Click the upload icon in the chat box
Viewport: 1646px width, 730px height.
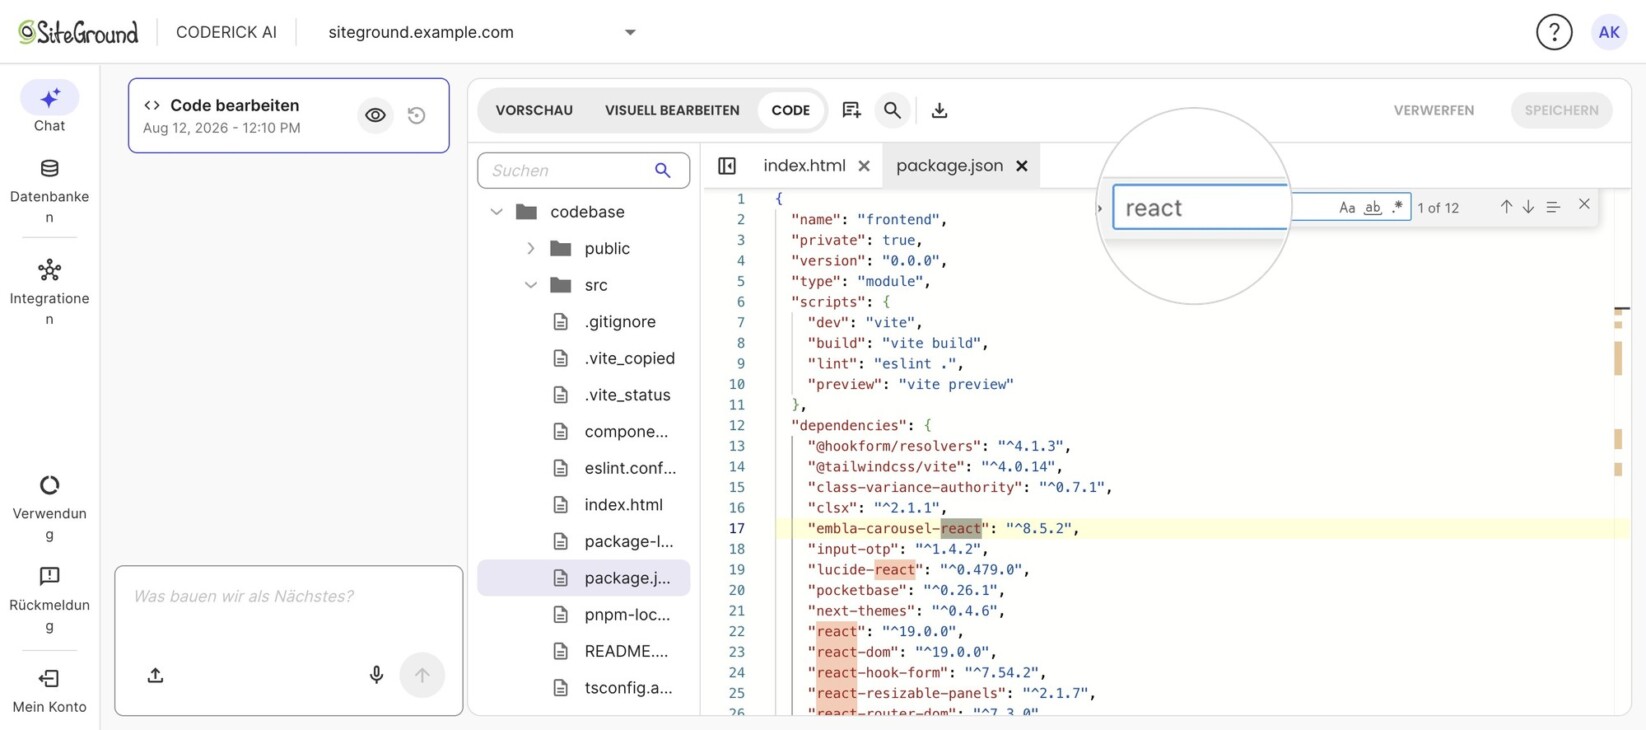pos(155,676)
